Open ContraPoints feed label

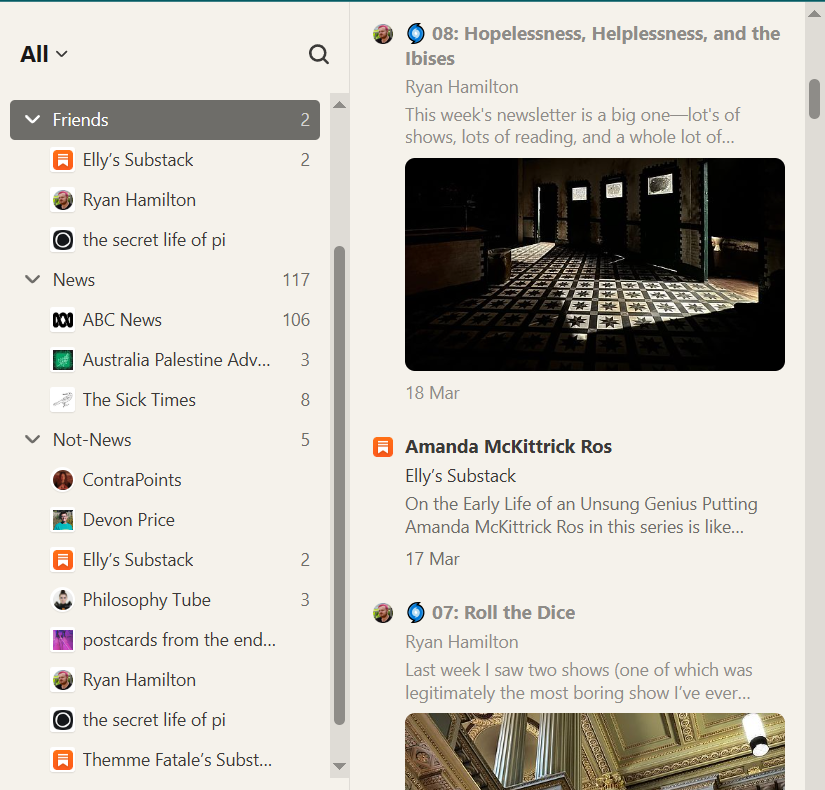[132, 480]
